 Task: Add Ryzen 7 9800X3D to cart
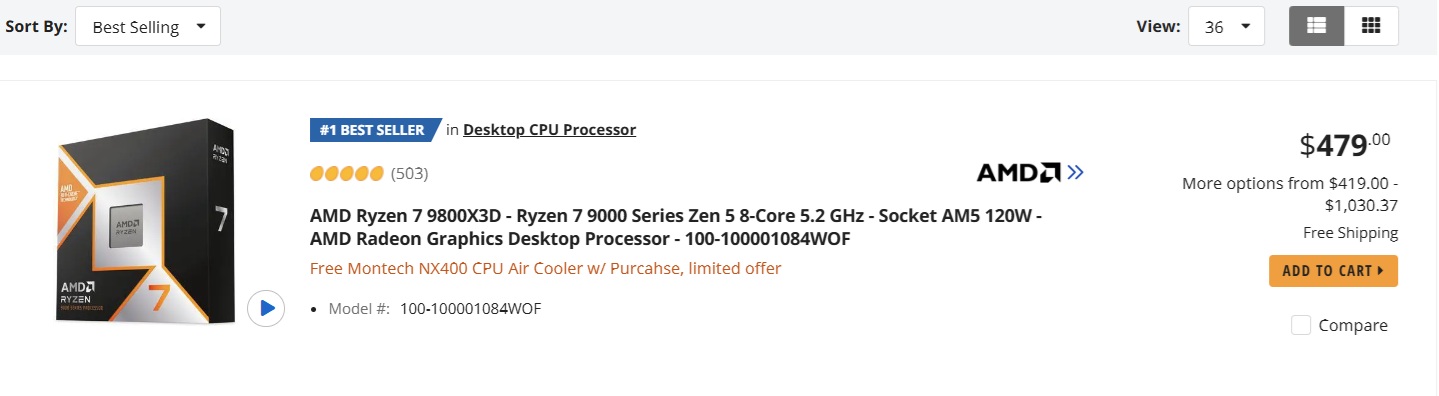pos(1333,271)
